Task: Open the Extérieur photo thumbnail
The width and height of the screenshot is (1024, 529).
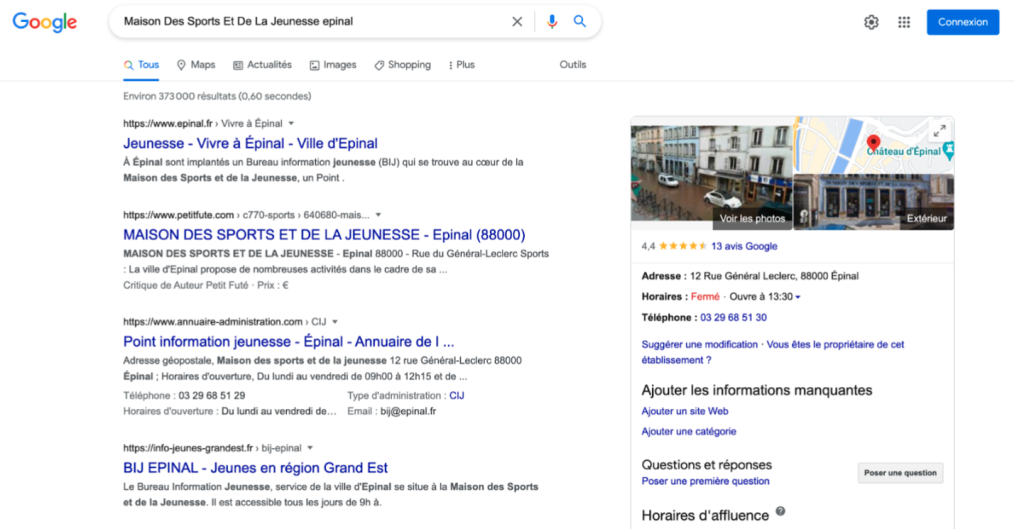Action: pyautogui.click(x=874, y=202)
